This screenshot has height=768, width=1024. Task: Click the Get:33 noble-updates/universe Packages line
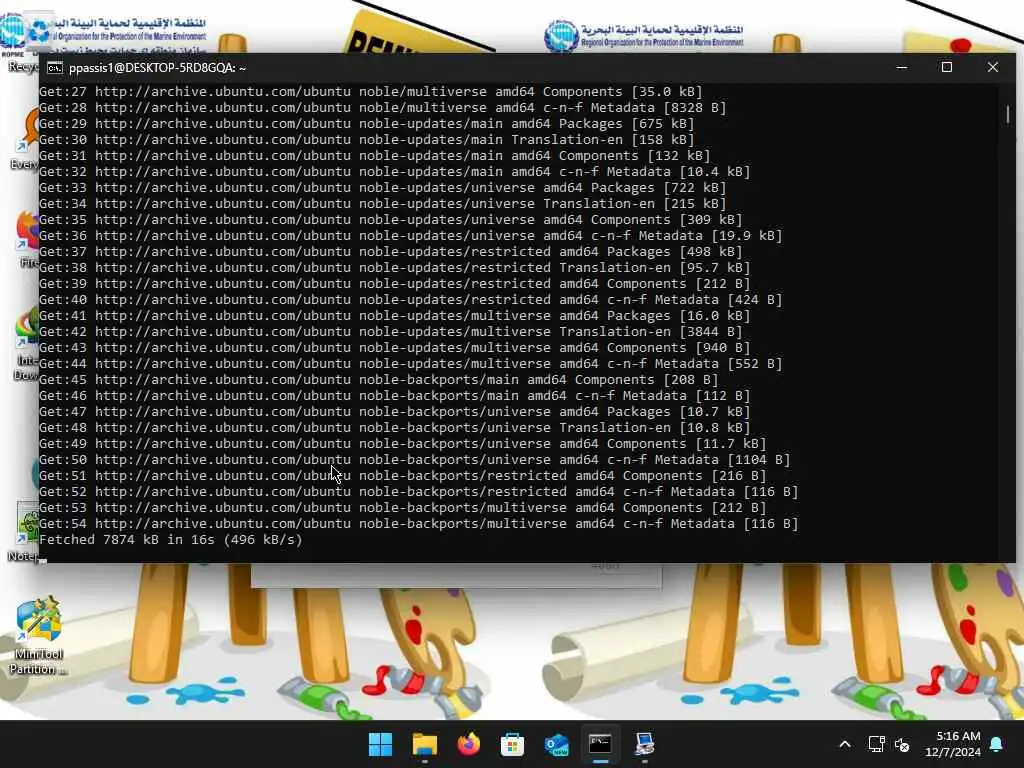coord(382,187)
